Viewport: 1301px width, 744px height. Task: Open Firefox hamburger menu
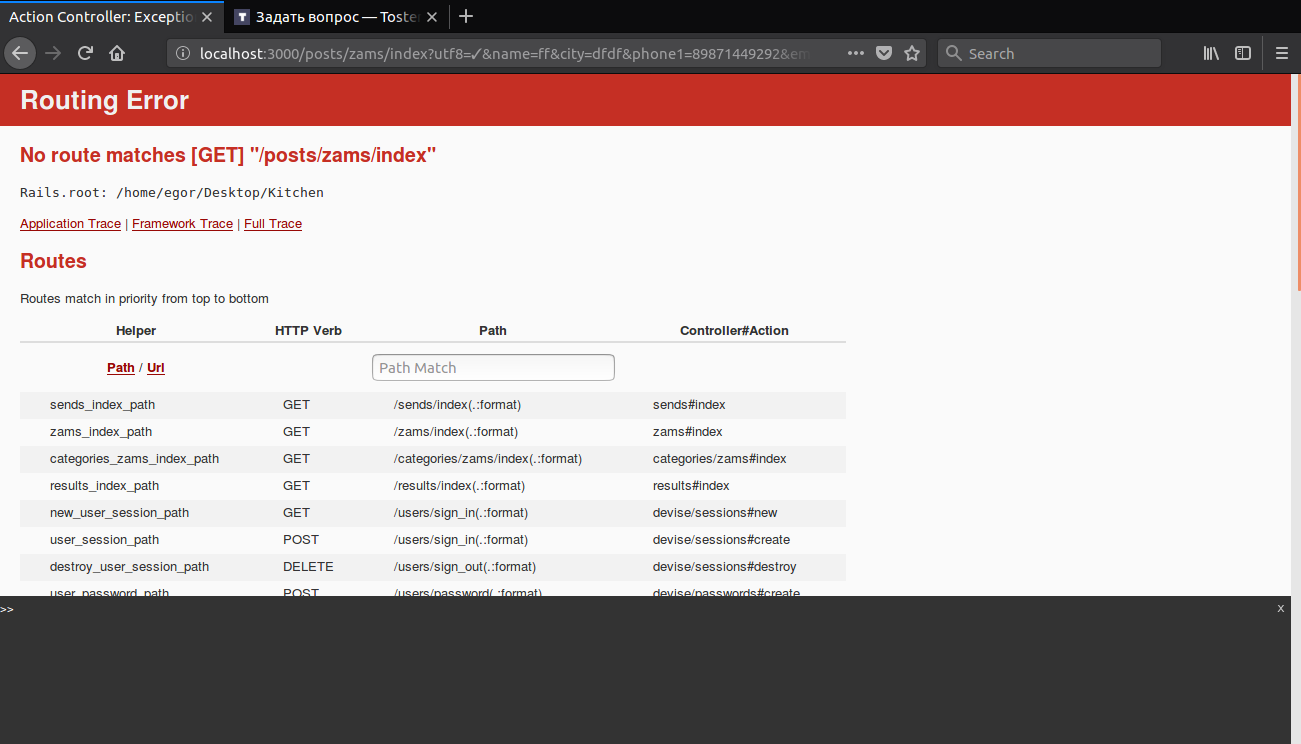coord(1282,54)
